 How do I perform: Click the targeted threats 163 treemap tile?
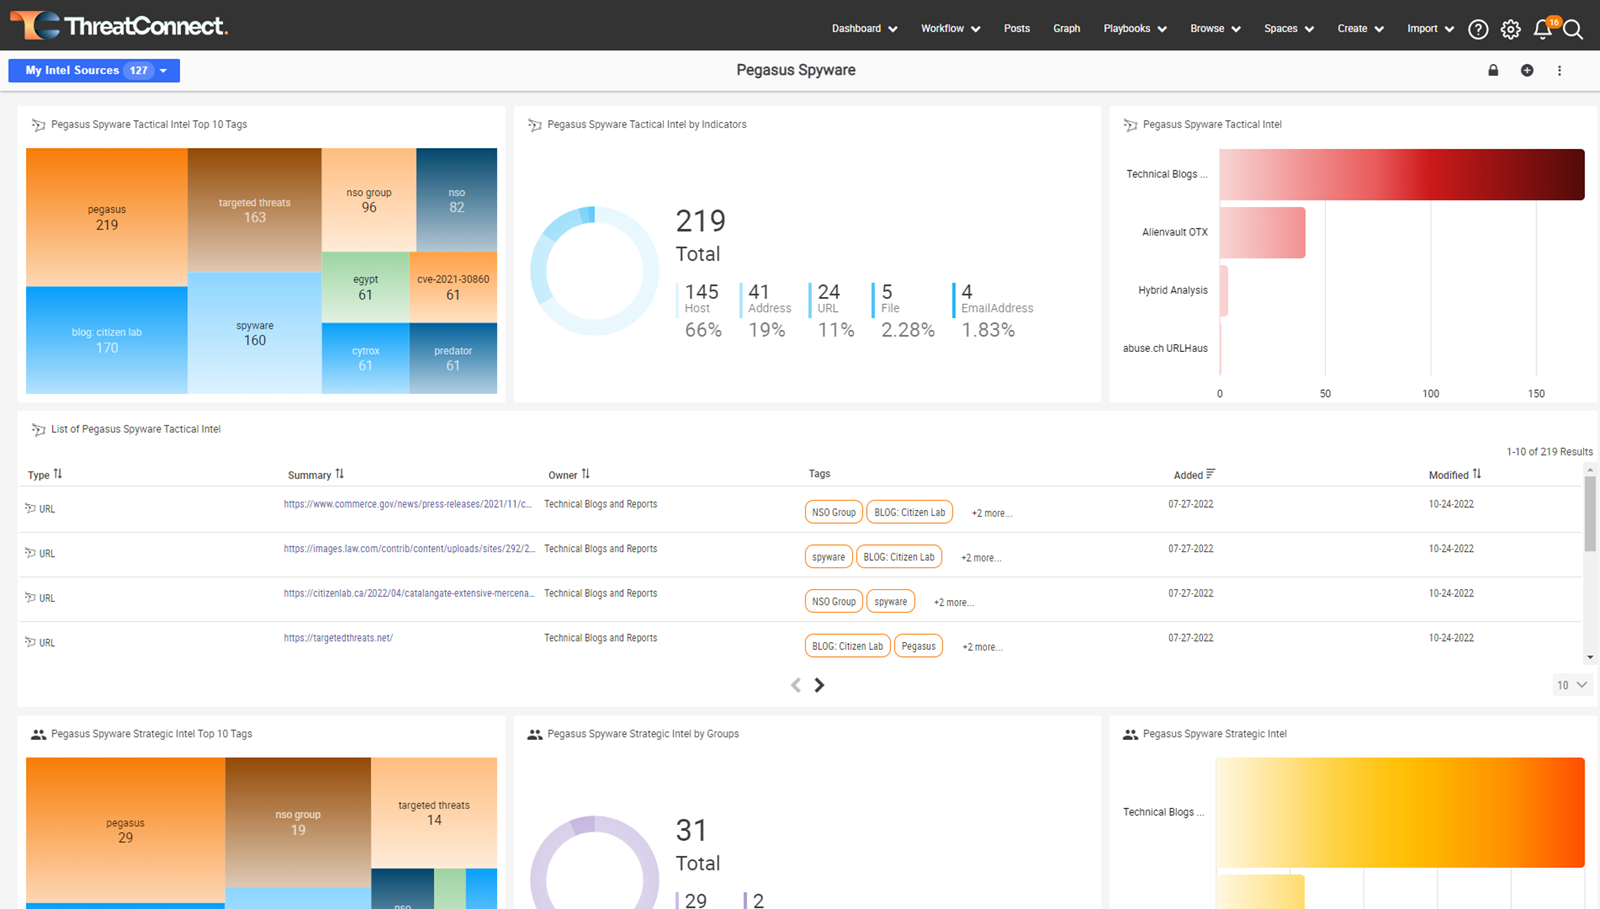click(x=255, y=210)
